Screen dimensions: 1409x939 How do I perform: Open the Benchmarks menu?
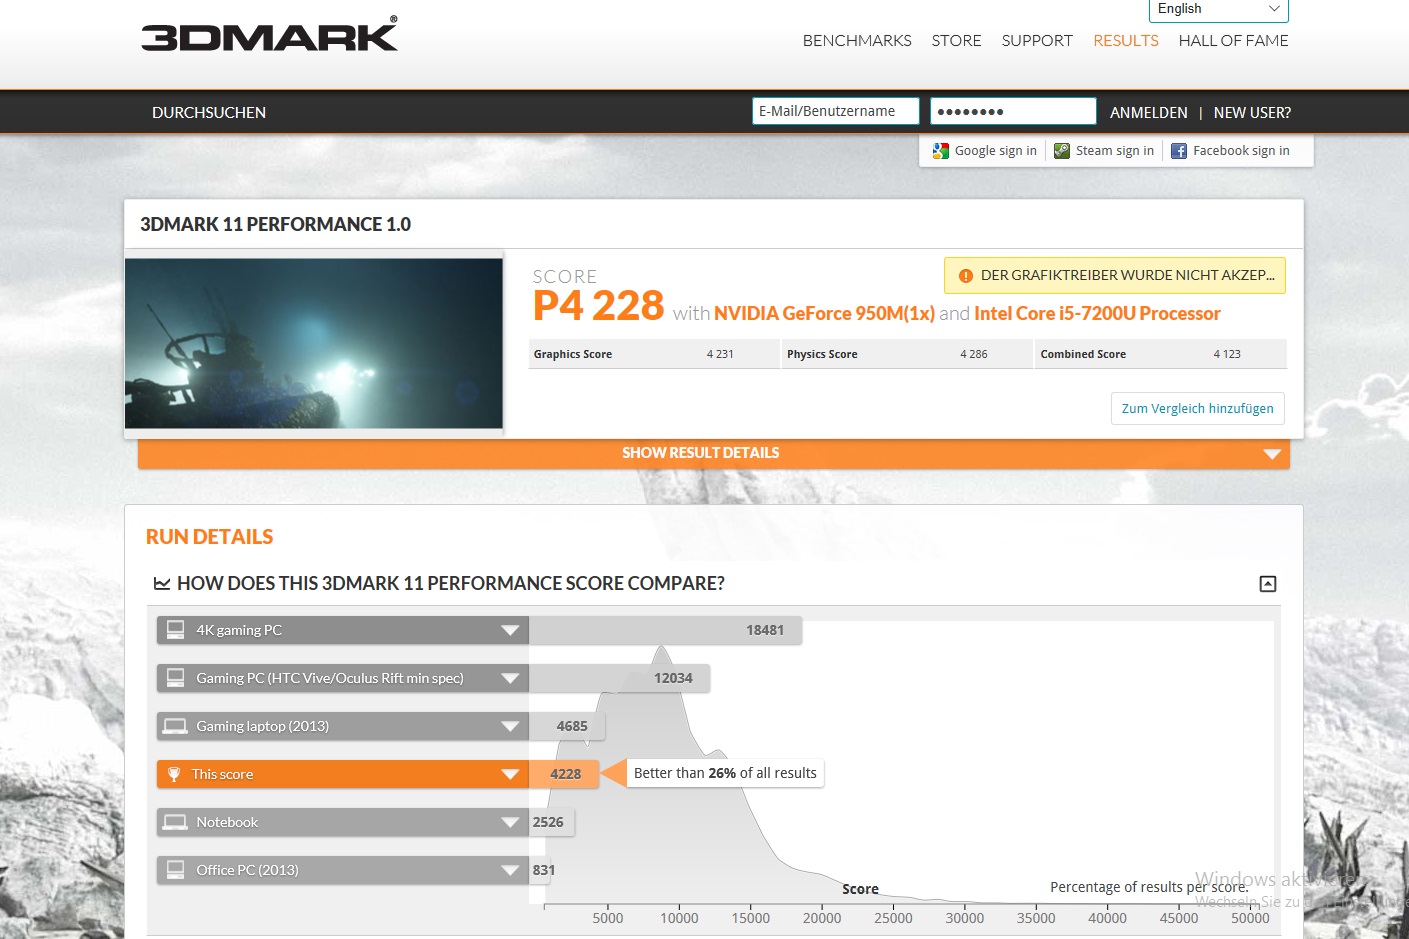(x=857, y=41)
